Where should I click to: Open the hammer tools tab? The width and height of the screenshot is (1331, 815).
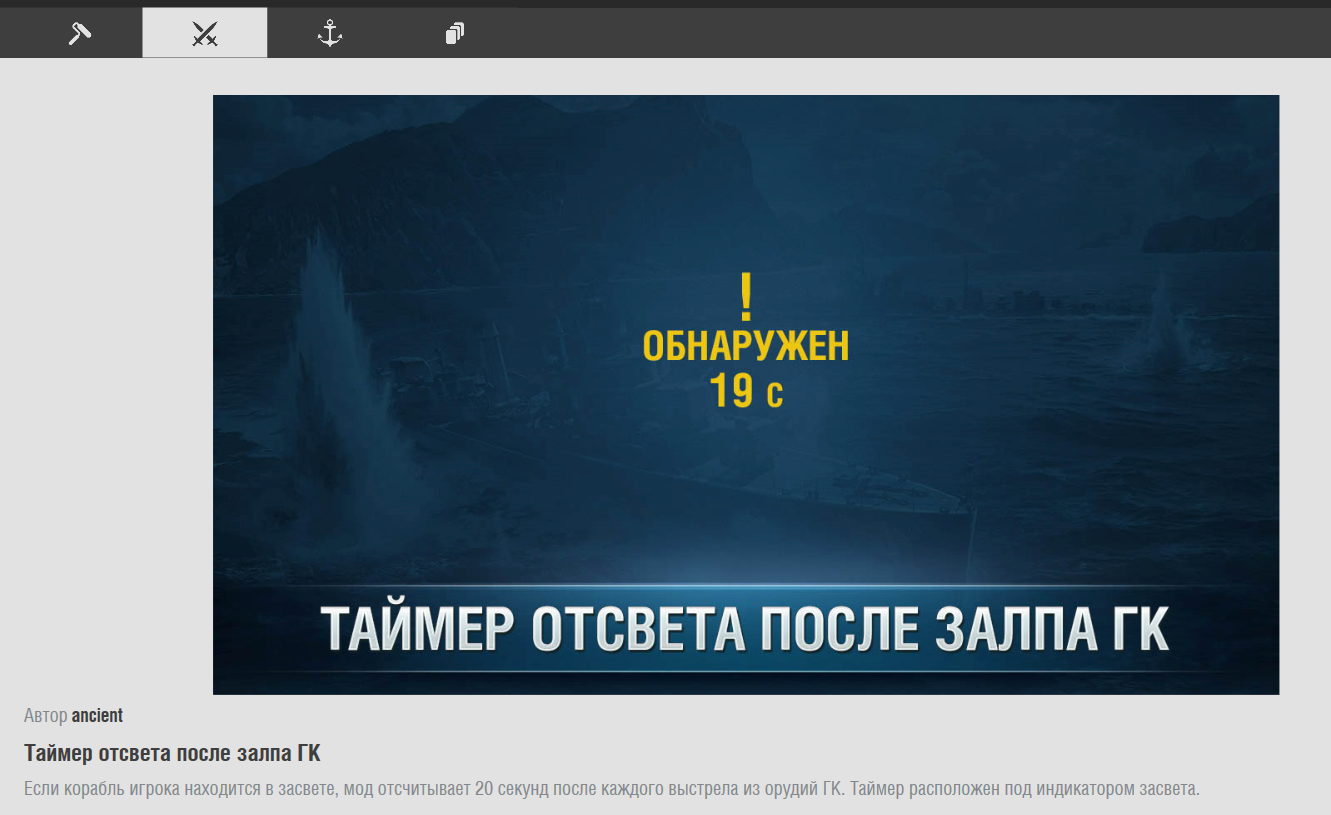pos(80,34)
